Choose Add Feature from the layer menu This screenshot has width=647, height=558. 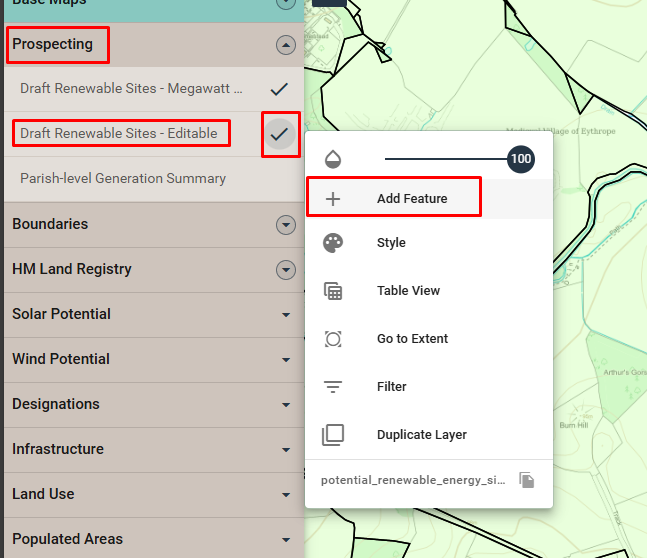point(429,199)
